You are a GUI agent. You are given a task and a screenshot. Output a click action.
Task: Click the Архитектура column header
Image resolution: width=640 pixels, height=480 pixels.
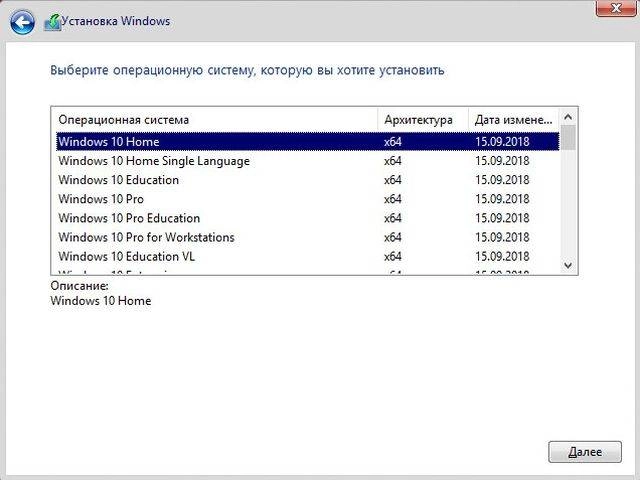coord(423,120)
